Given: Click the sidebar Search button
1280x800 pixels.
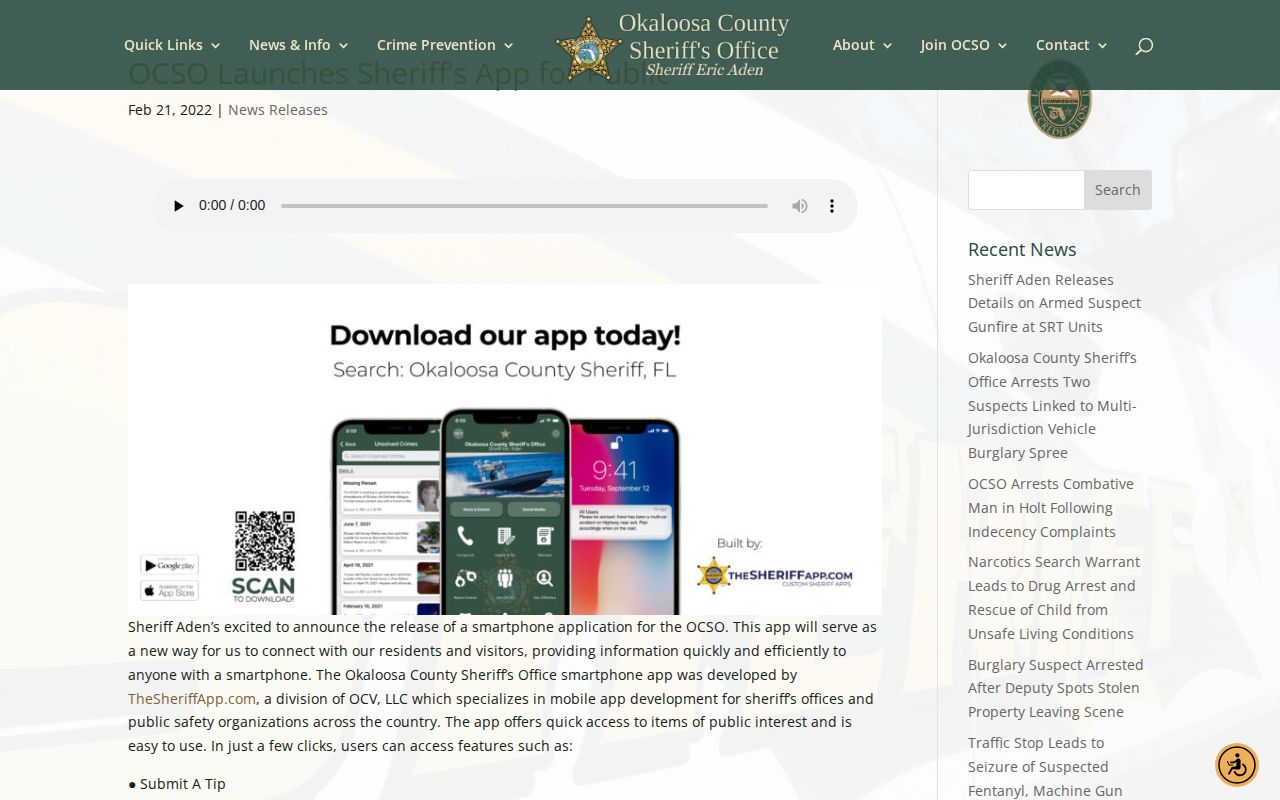Looking at the screenshot, I should point(1118,190).
